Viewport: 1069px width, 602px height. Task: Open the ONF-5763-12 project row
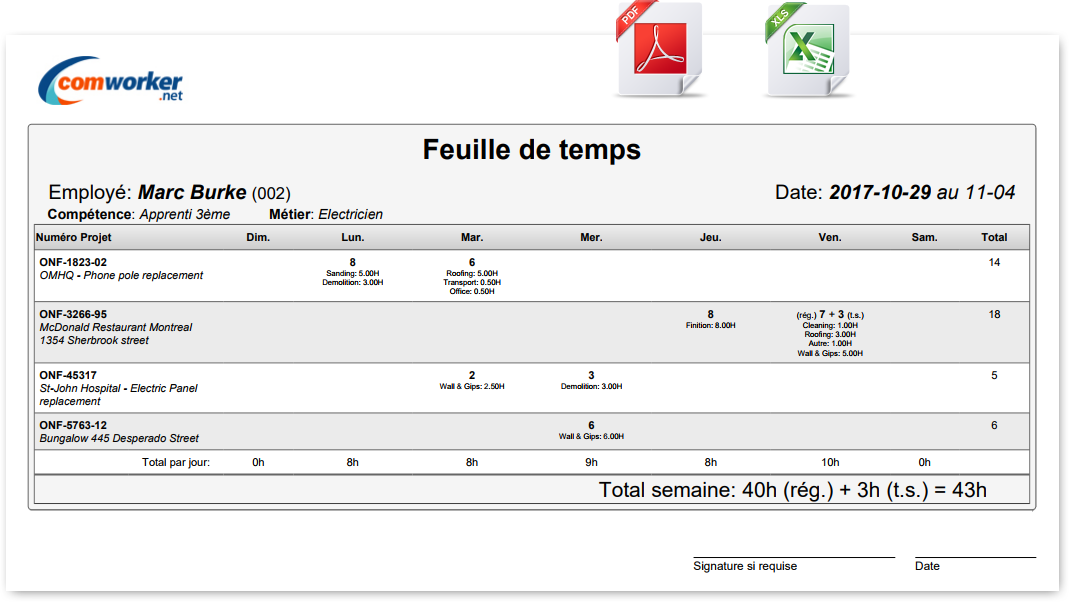pyautogui.click(x=73, y=425)
